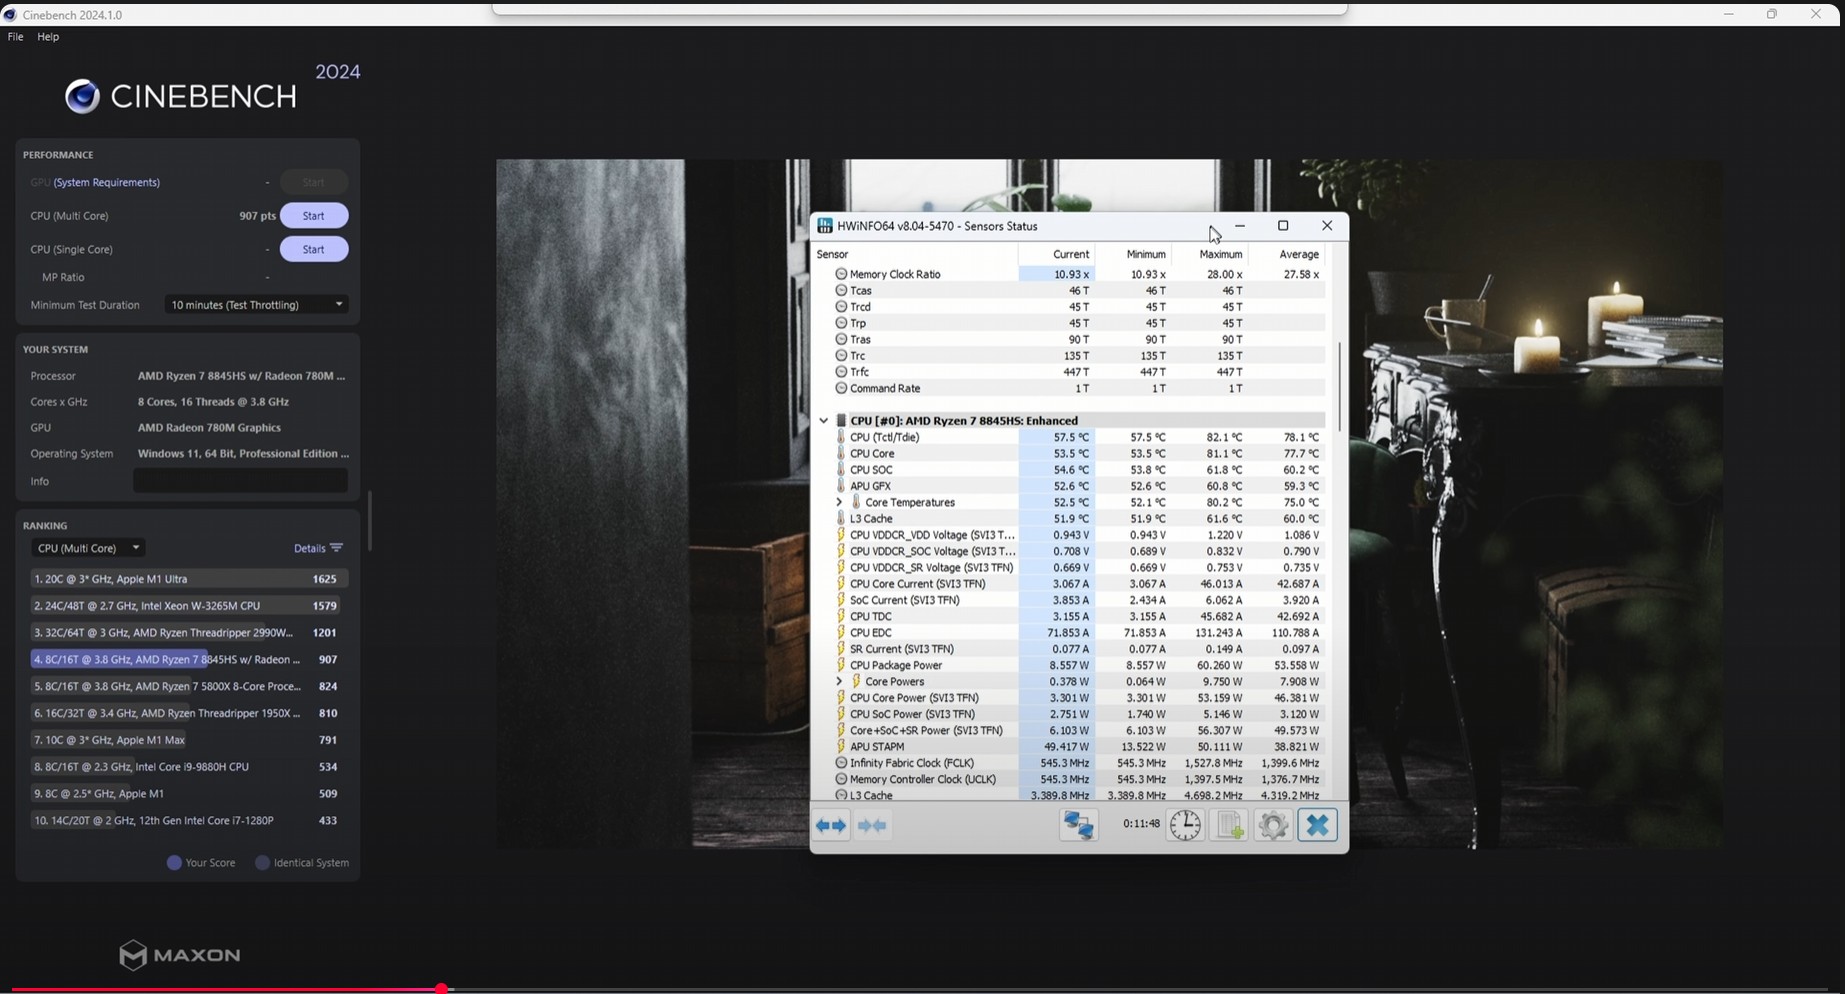
Task: Click the CPU chip icon beside AMD Ryzen 7 8845HS header
Action: pyautogui.click(x=841, y=421)
